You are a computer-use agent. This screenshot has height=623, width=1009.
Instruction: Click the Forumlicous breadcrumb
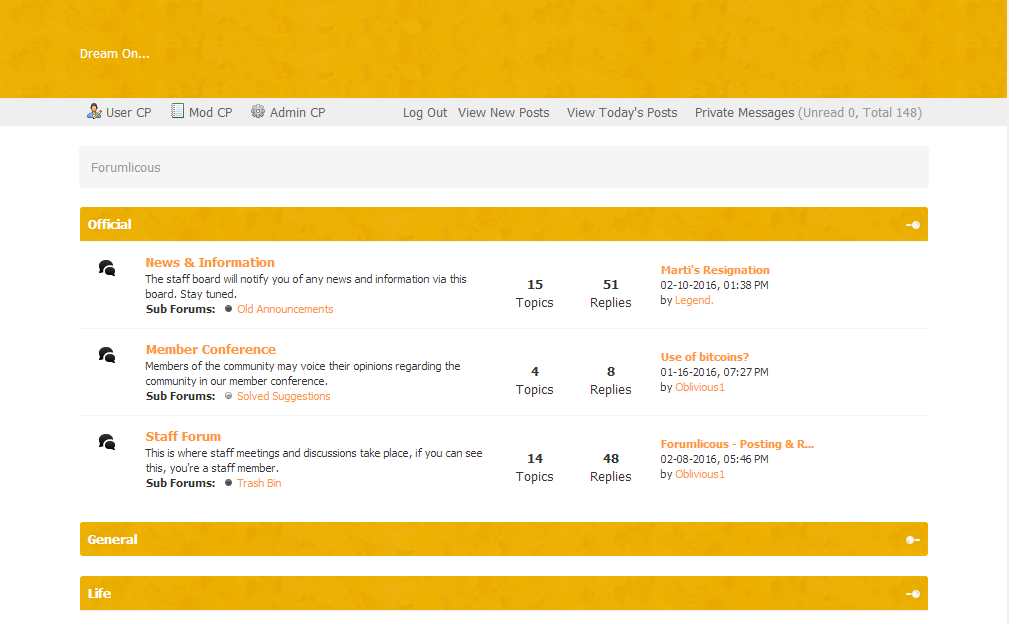125,167
